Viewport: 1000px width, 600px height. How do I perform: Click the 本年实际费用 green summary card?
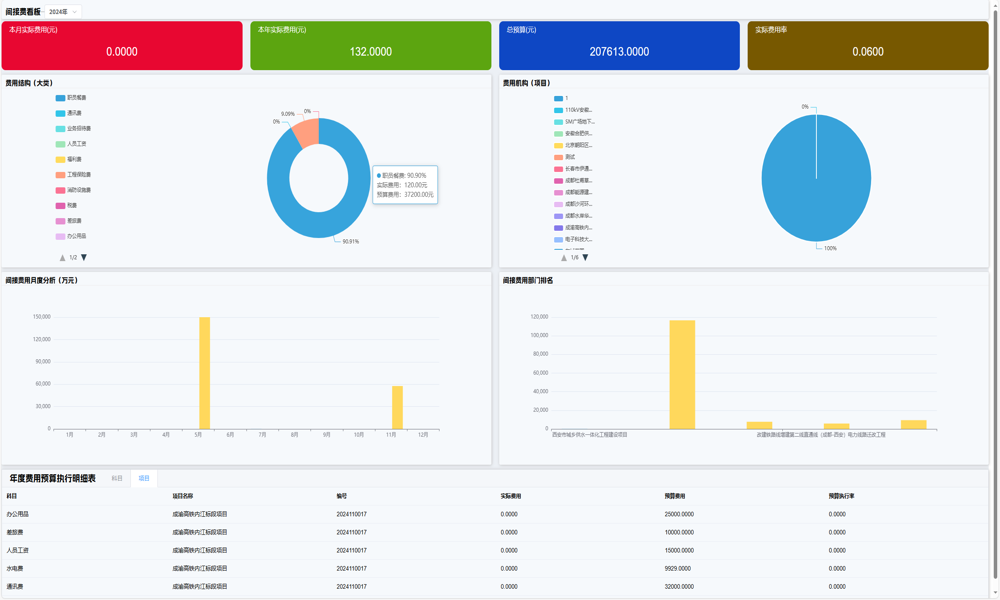coord(370,46)
